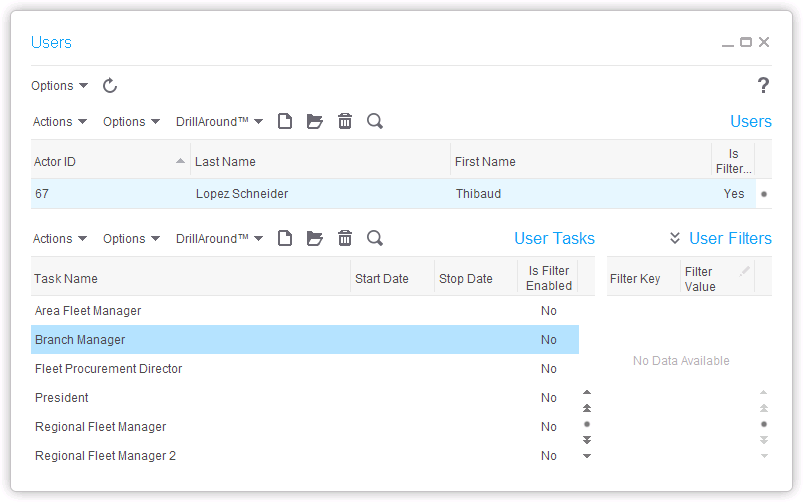Open Options menu in User Tasks toolbar
The width and height of the screenshot is (803, 502).
(x=131, y=239)
